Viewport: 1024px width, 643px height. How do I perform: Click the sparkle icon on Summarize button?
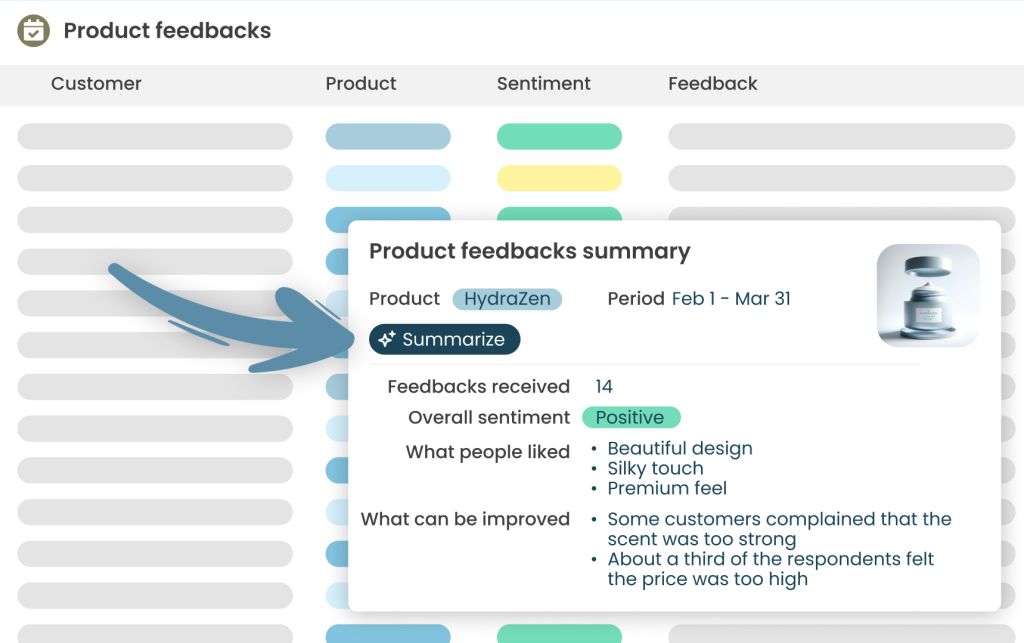point(387,340)
